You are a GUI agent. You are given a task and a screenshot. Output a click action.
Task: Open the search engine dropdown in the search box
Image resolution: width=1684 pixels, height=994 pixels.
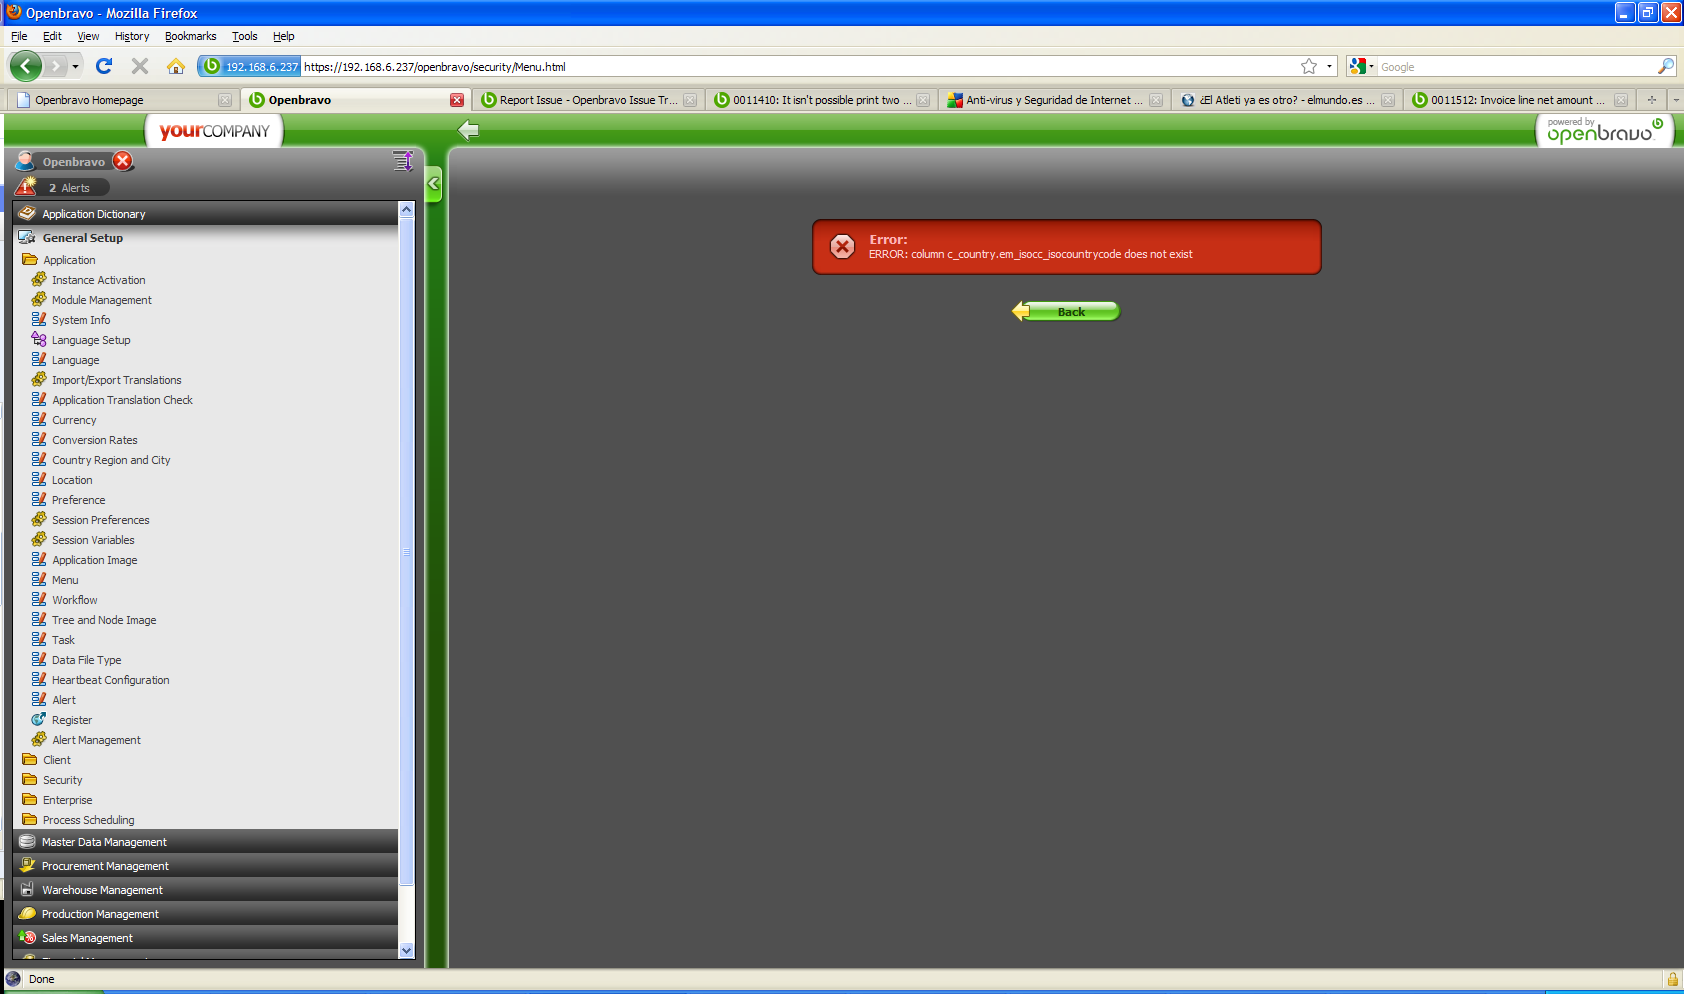pos(1361,66)
